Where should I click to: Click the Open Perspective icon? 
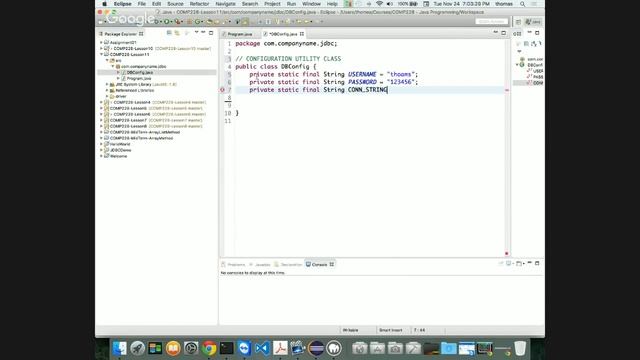coord(518,22)
